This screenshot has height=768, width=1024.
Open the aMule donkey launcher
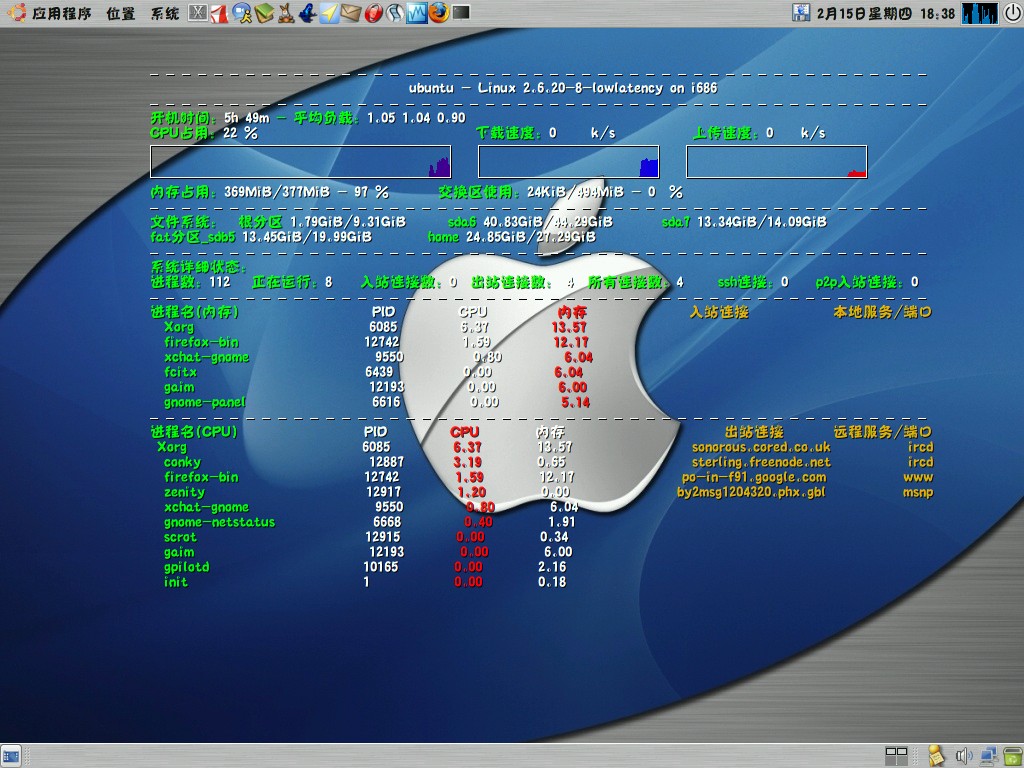pyautogui.click(x=286, y=13)
